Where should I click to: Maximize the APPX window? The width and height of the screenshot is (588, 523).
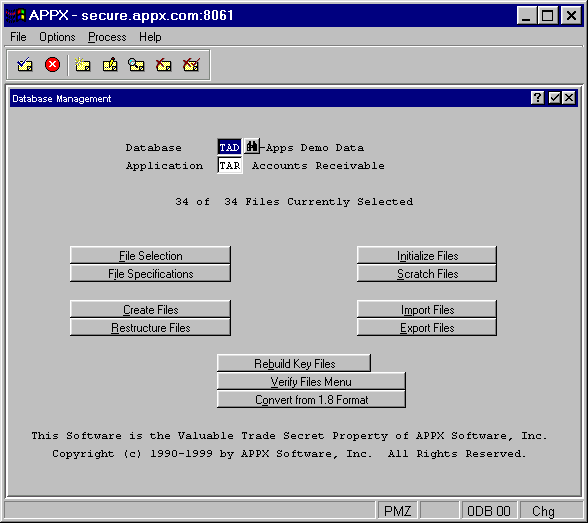(x=547, y=15)
